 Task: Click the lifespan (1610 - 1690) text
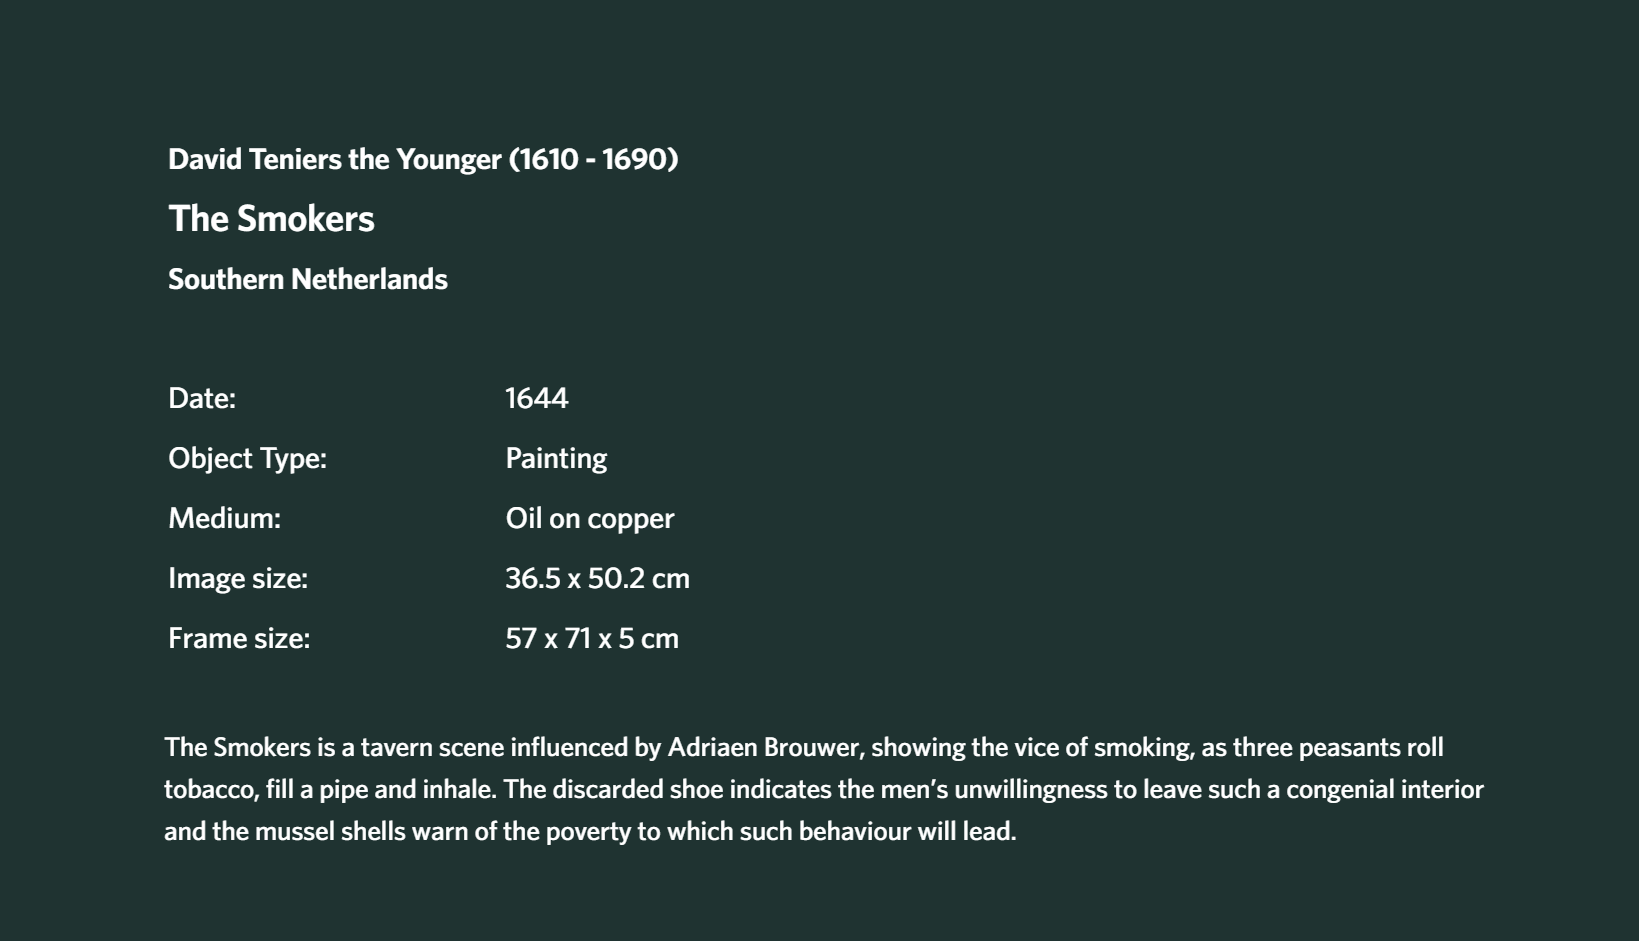click(x=594, y=159)
